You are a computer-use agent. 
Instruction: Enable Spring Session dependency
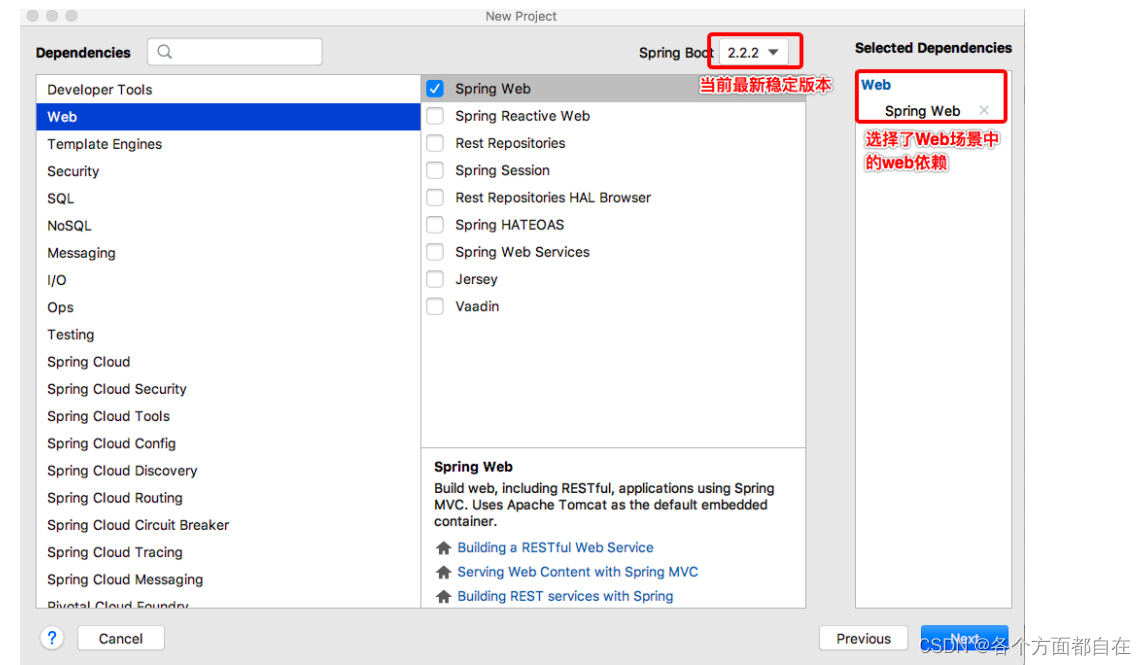[435, 170]
